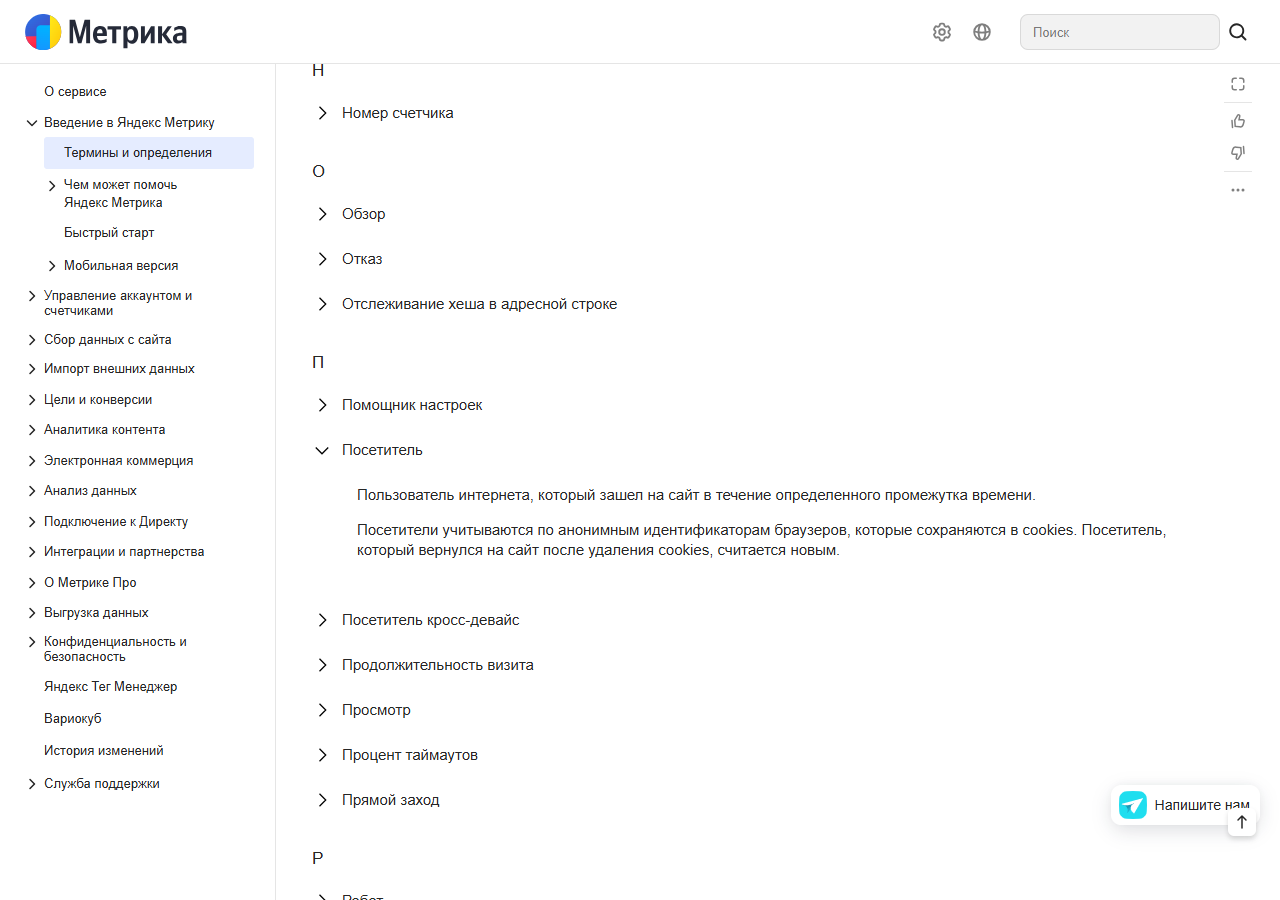Click the scroll-to-top arrow button
Viewport: 1280px width, 900px height.
1242,822
